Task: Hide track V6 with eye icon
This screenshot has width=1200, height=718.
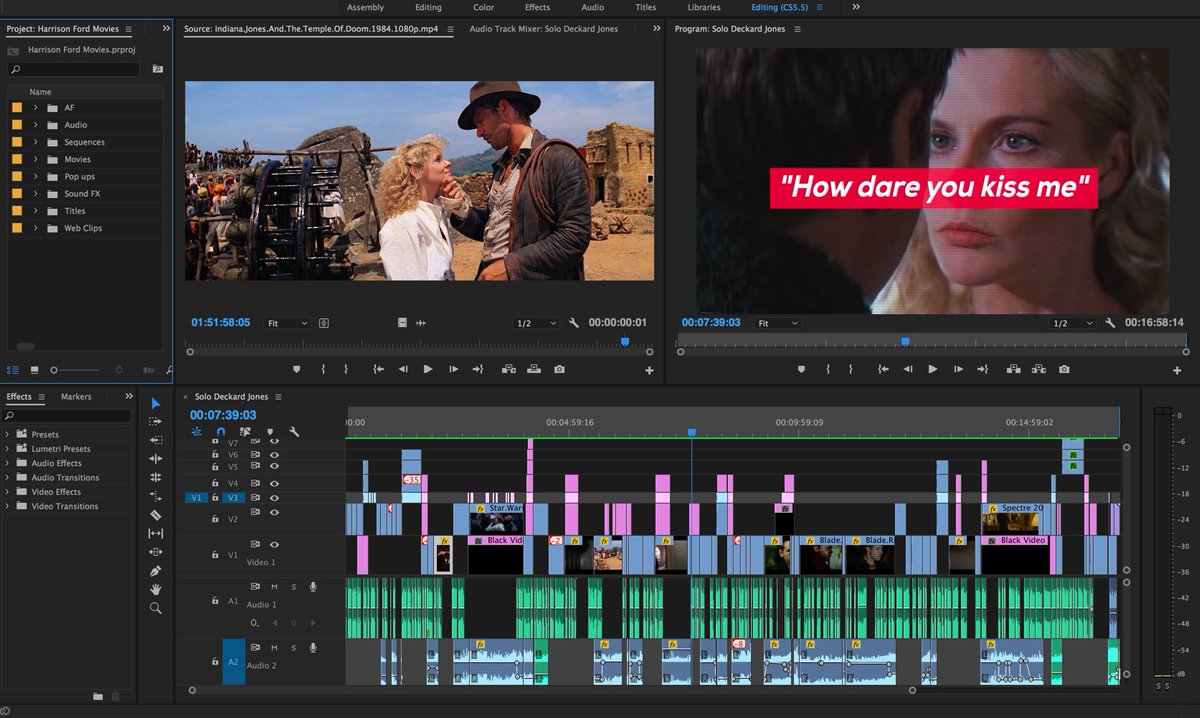Action: click(x=274, y=454)
